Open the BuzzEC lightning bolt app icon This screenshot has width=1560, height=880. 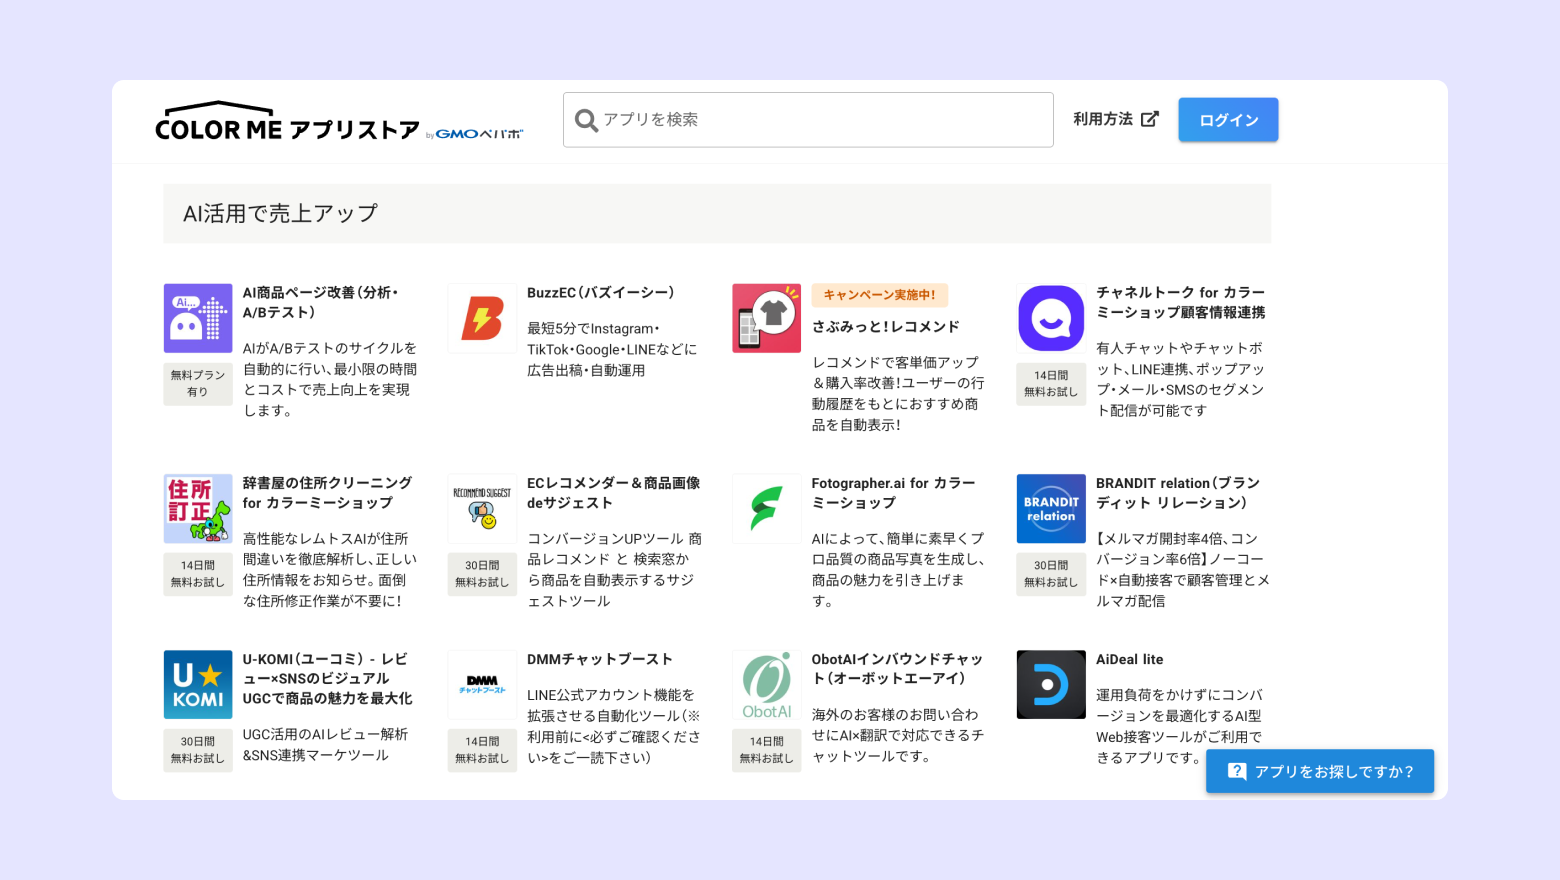tap(482, 318)
